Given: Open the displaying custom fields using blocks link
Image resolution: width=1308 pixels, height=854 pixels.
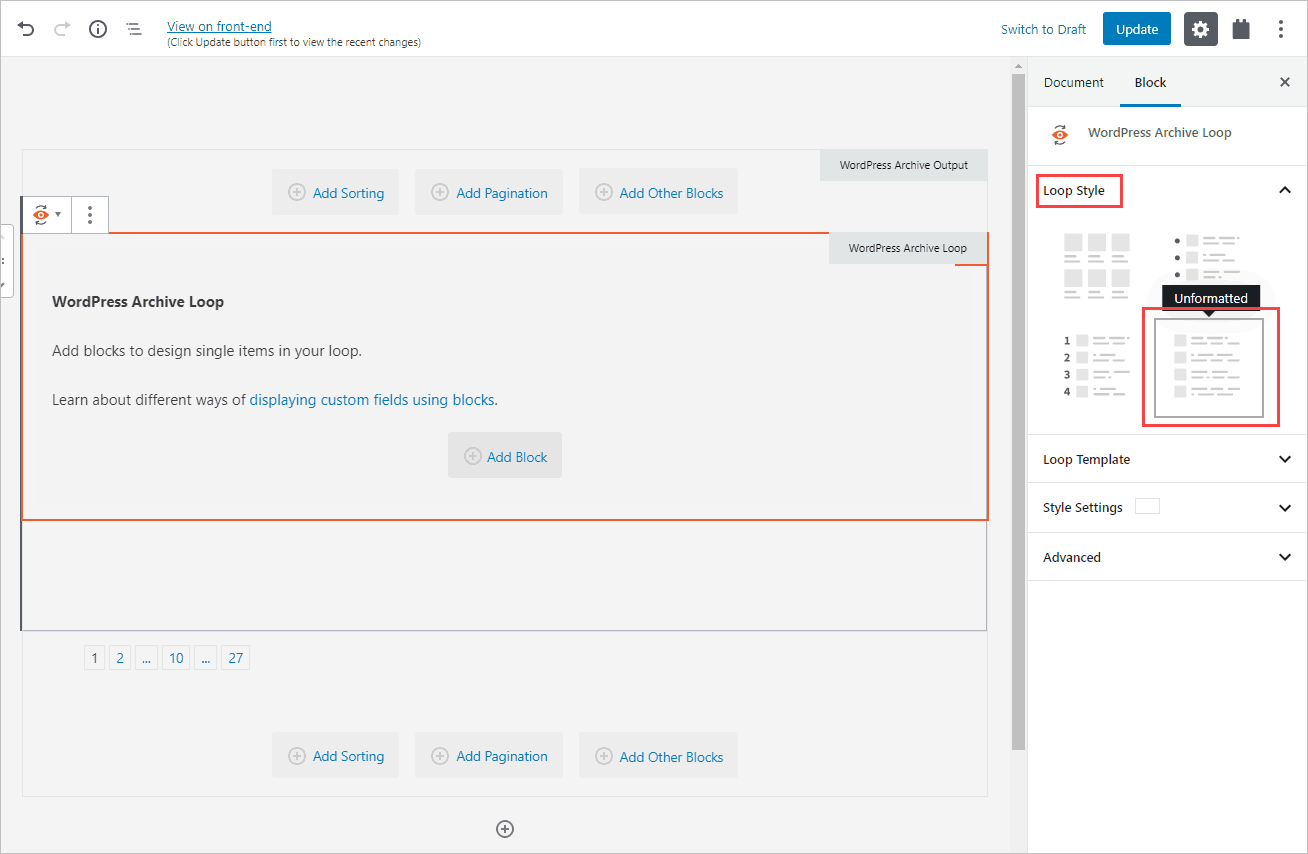Looking at the screenshot, I should (x=372, y=400).
